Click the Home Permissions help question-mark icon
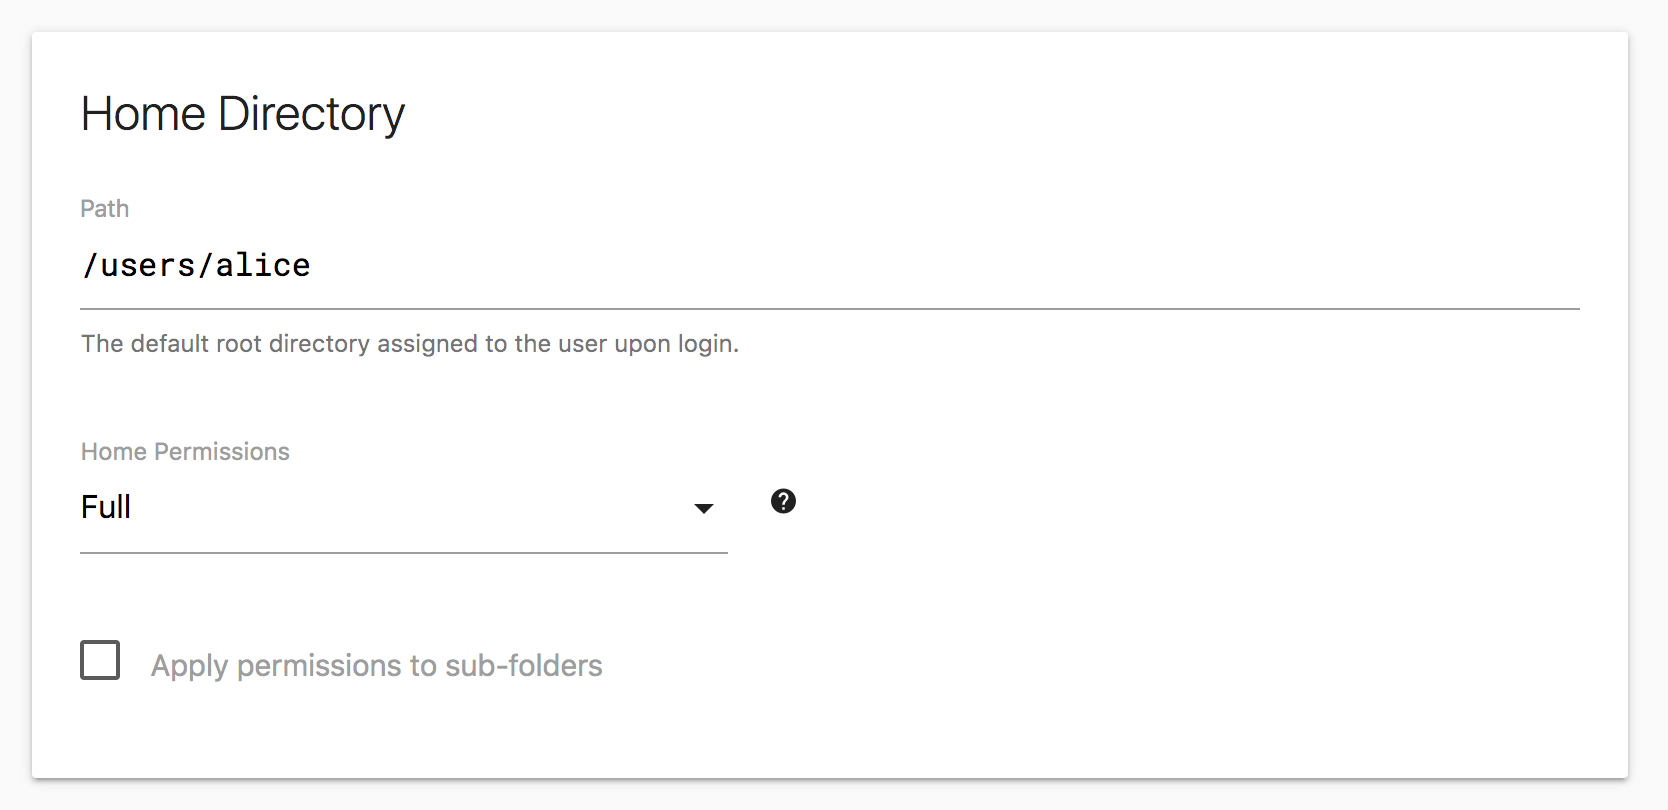This screenshot has height=810, width=1668. click(783, 501)
